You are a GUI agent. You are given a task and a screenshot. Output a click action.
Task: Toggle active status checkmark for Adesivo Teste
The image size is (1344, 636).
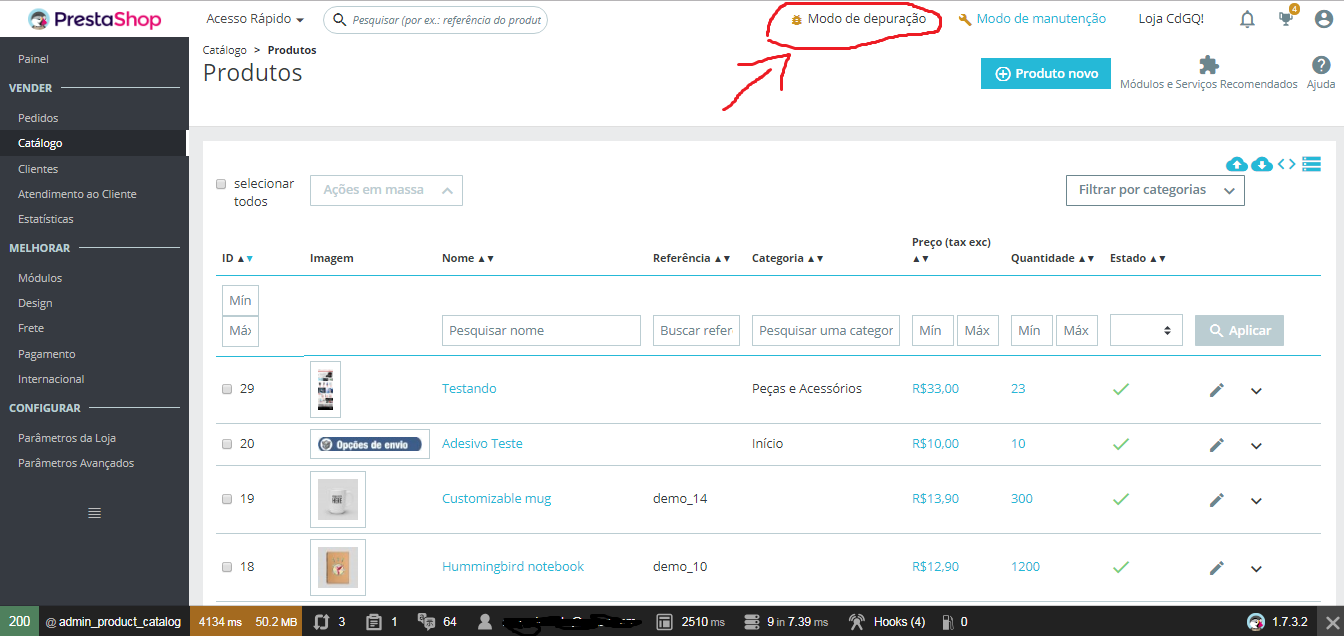1121,444
